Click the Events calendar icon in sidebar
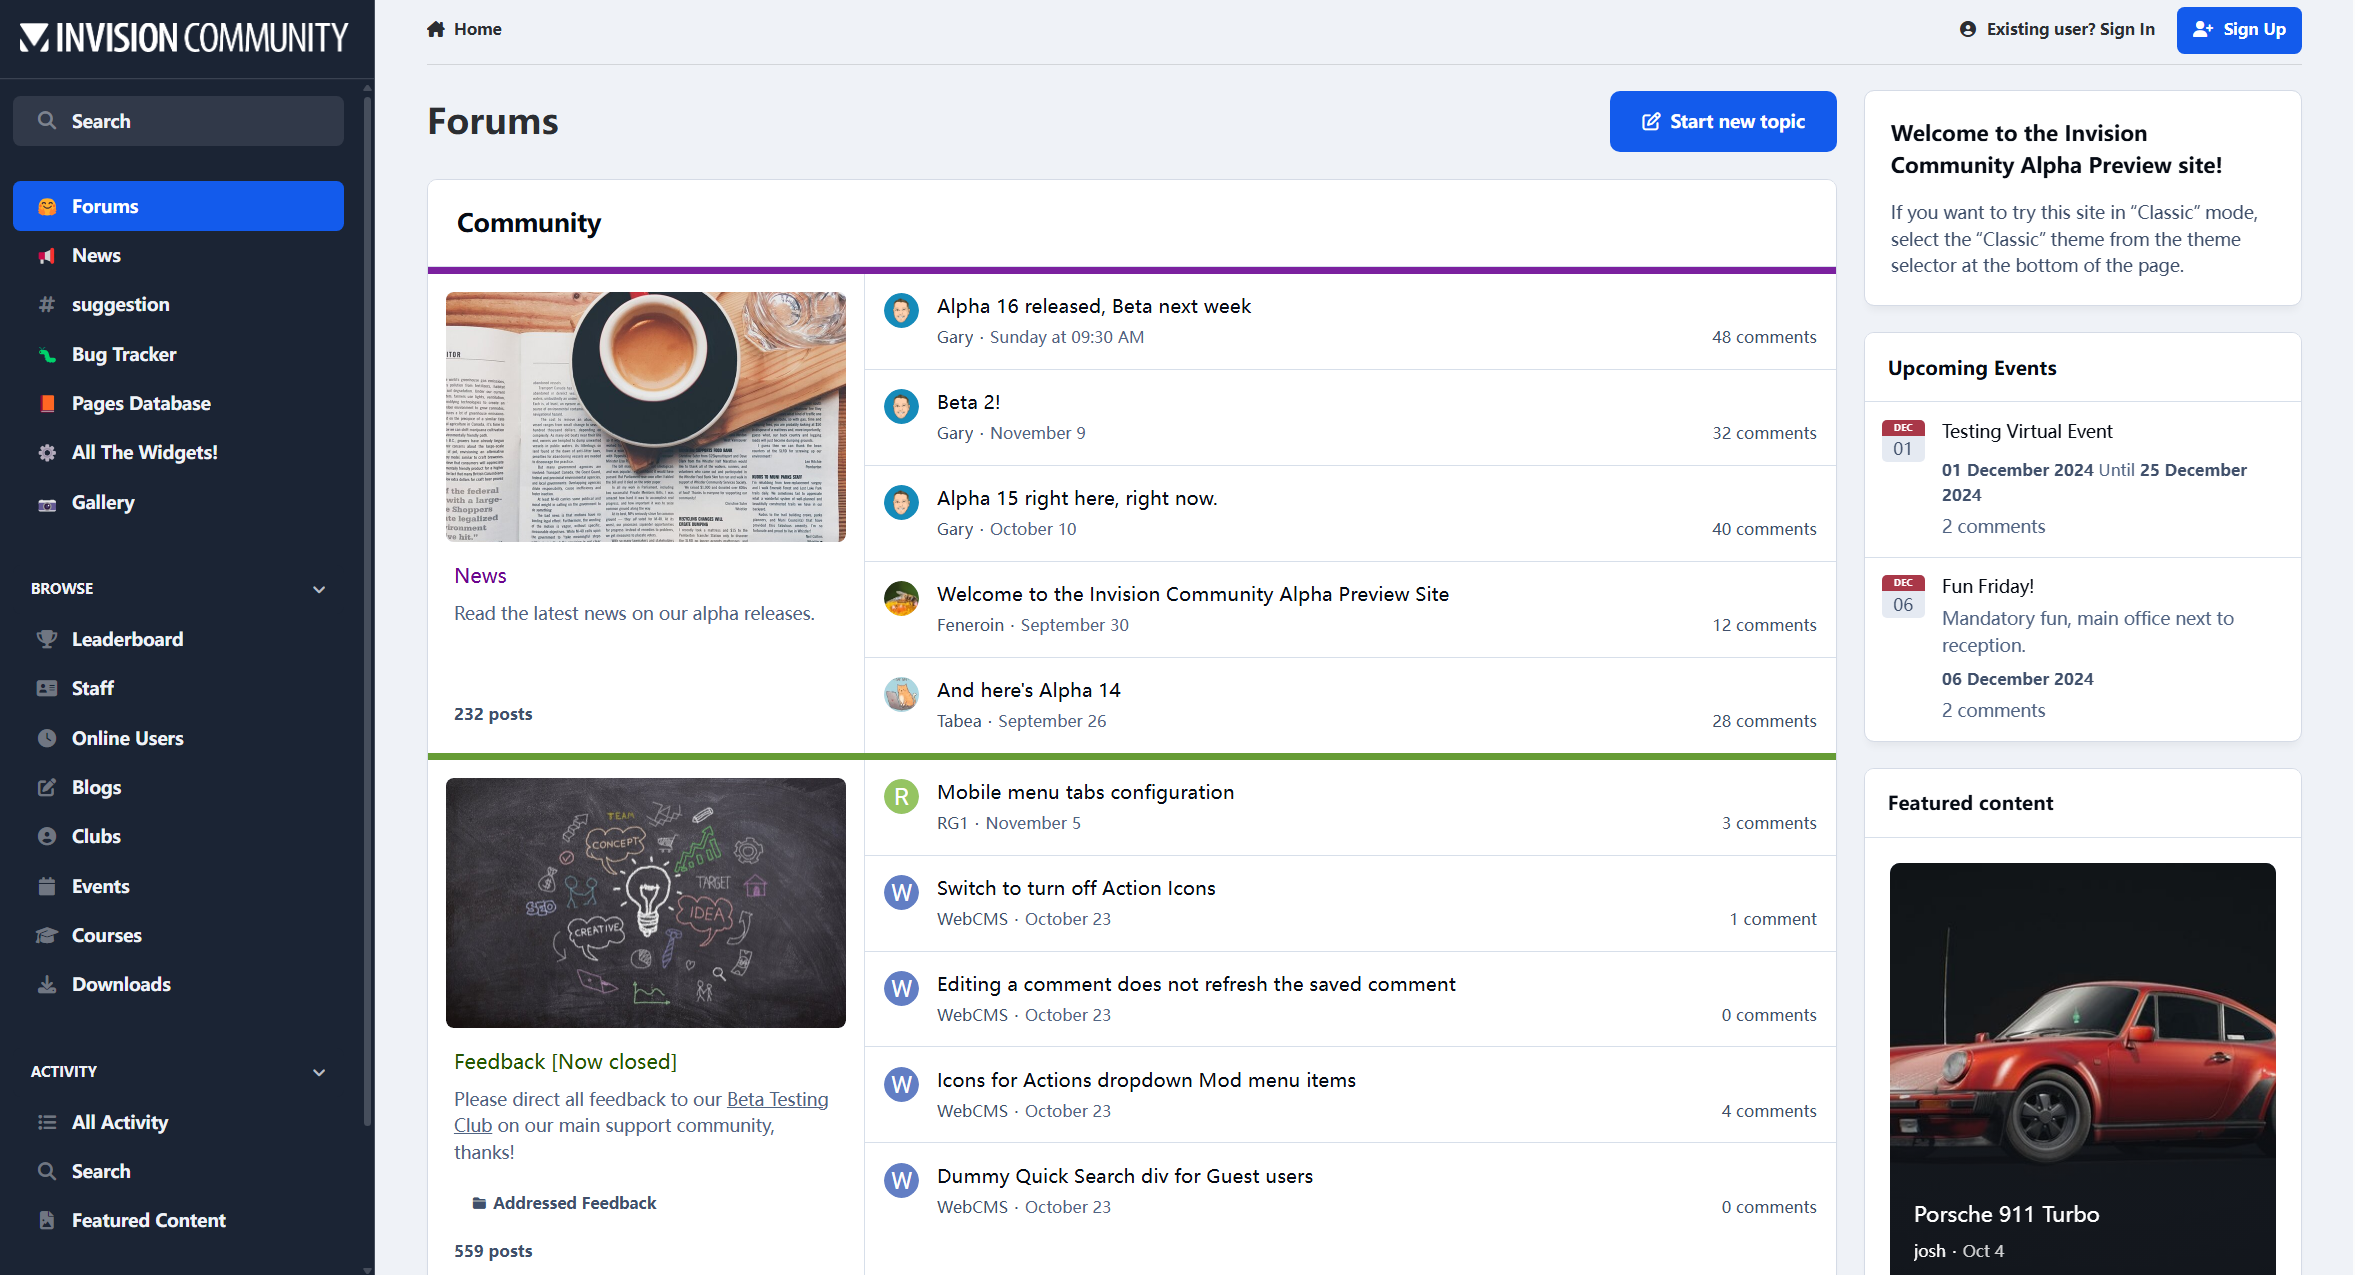This screenshot has width=2355, height=1275. [x=46, y=886]
